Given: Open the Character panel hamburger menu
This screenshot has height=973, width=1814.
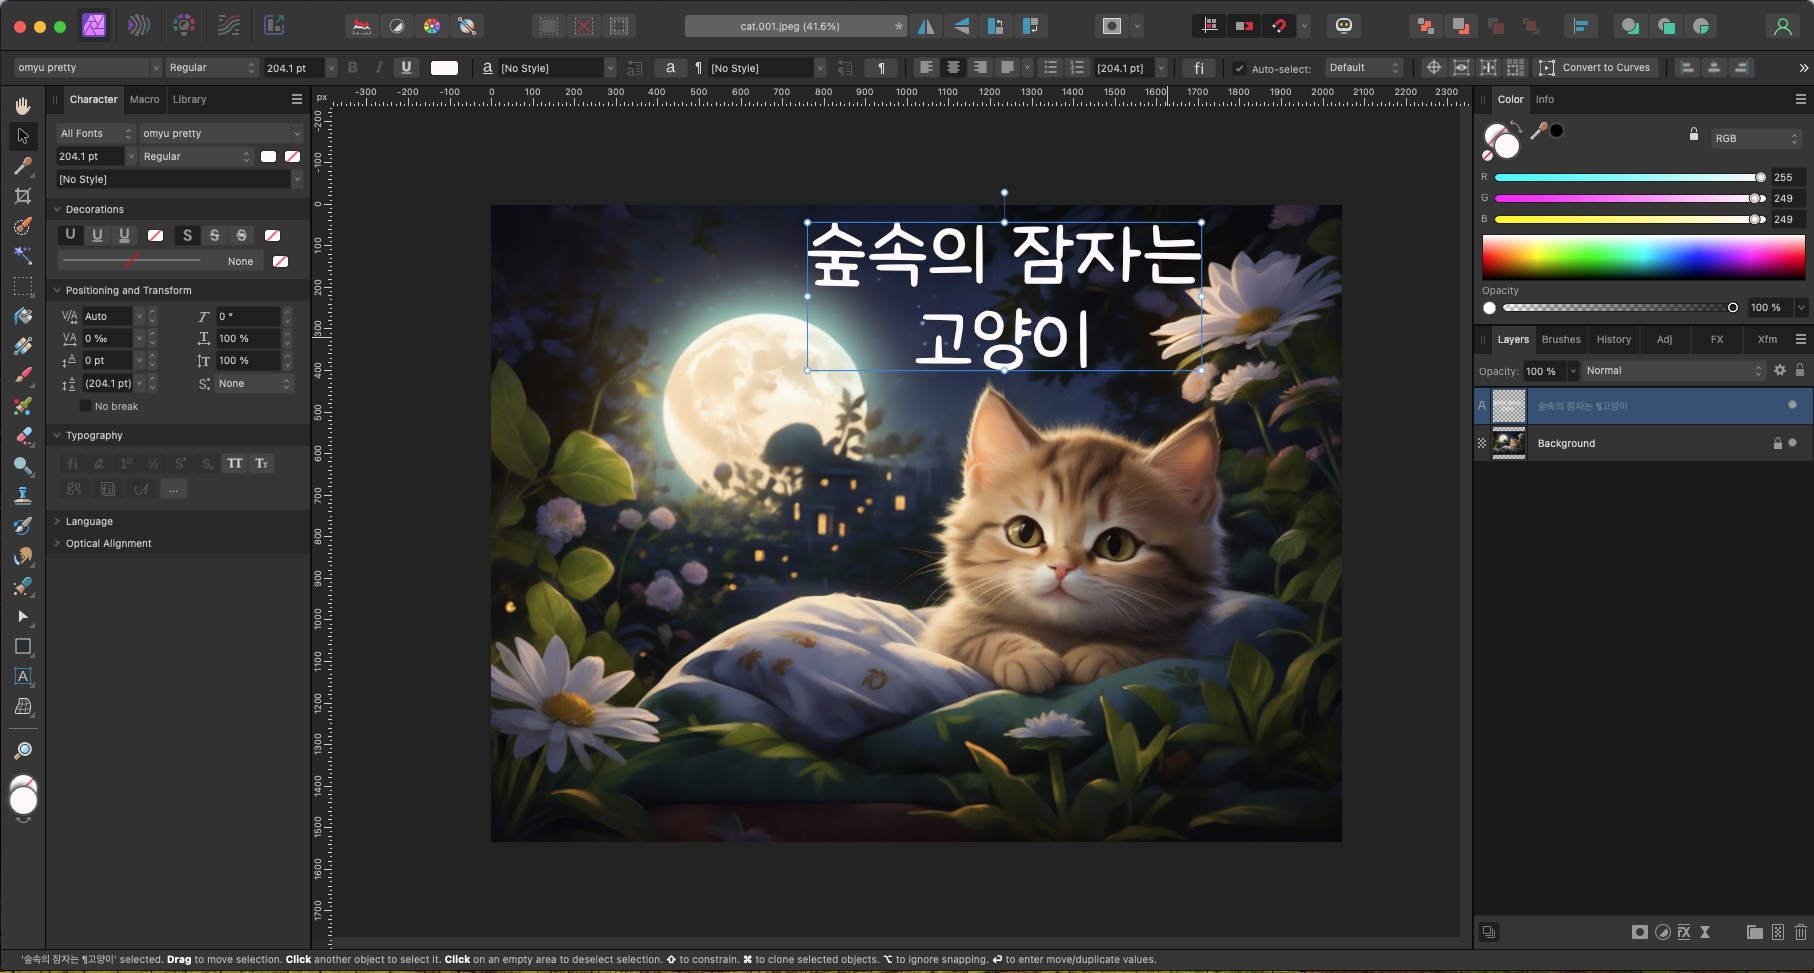Looking at the screenshot, I should click(296, 99).
